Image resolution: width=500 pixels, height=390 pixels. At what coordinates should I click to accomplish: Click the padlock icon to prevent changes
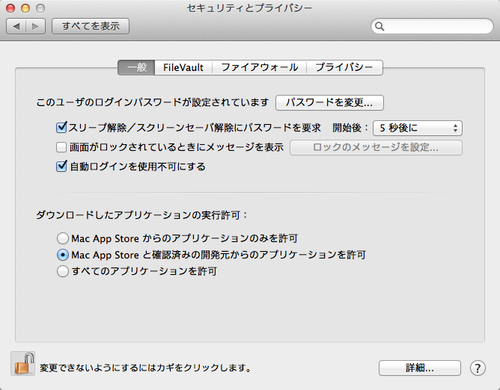[x=23, y=364]
